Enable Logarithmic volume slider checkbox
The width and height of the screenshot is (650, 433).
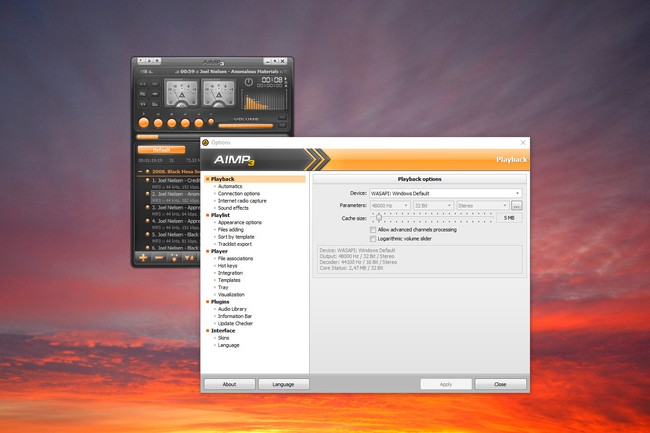373,239
